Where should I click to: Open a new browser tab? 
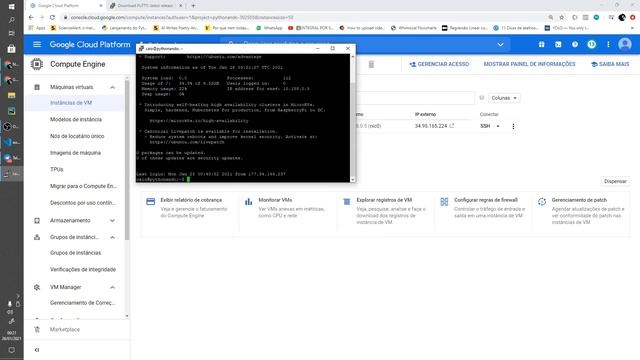click(193, 6)
